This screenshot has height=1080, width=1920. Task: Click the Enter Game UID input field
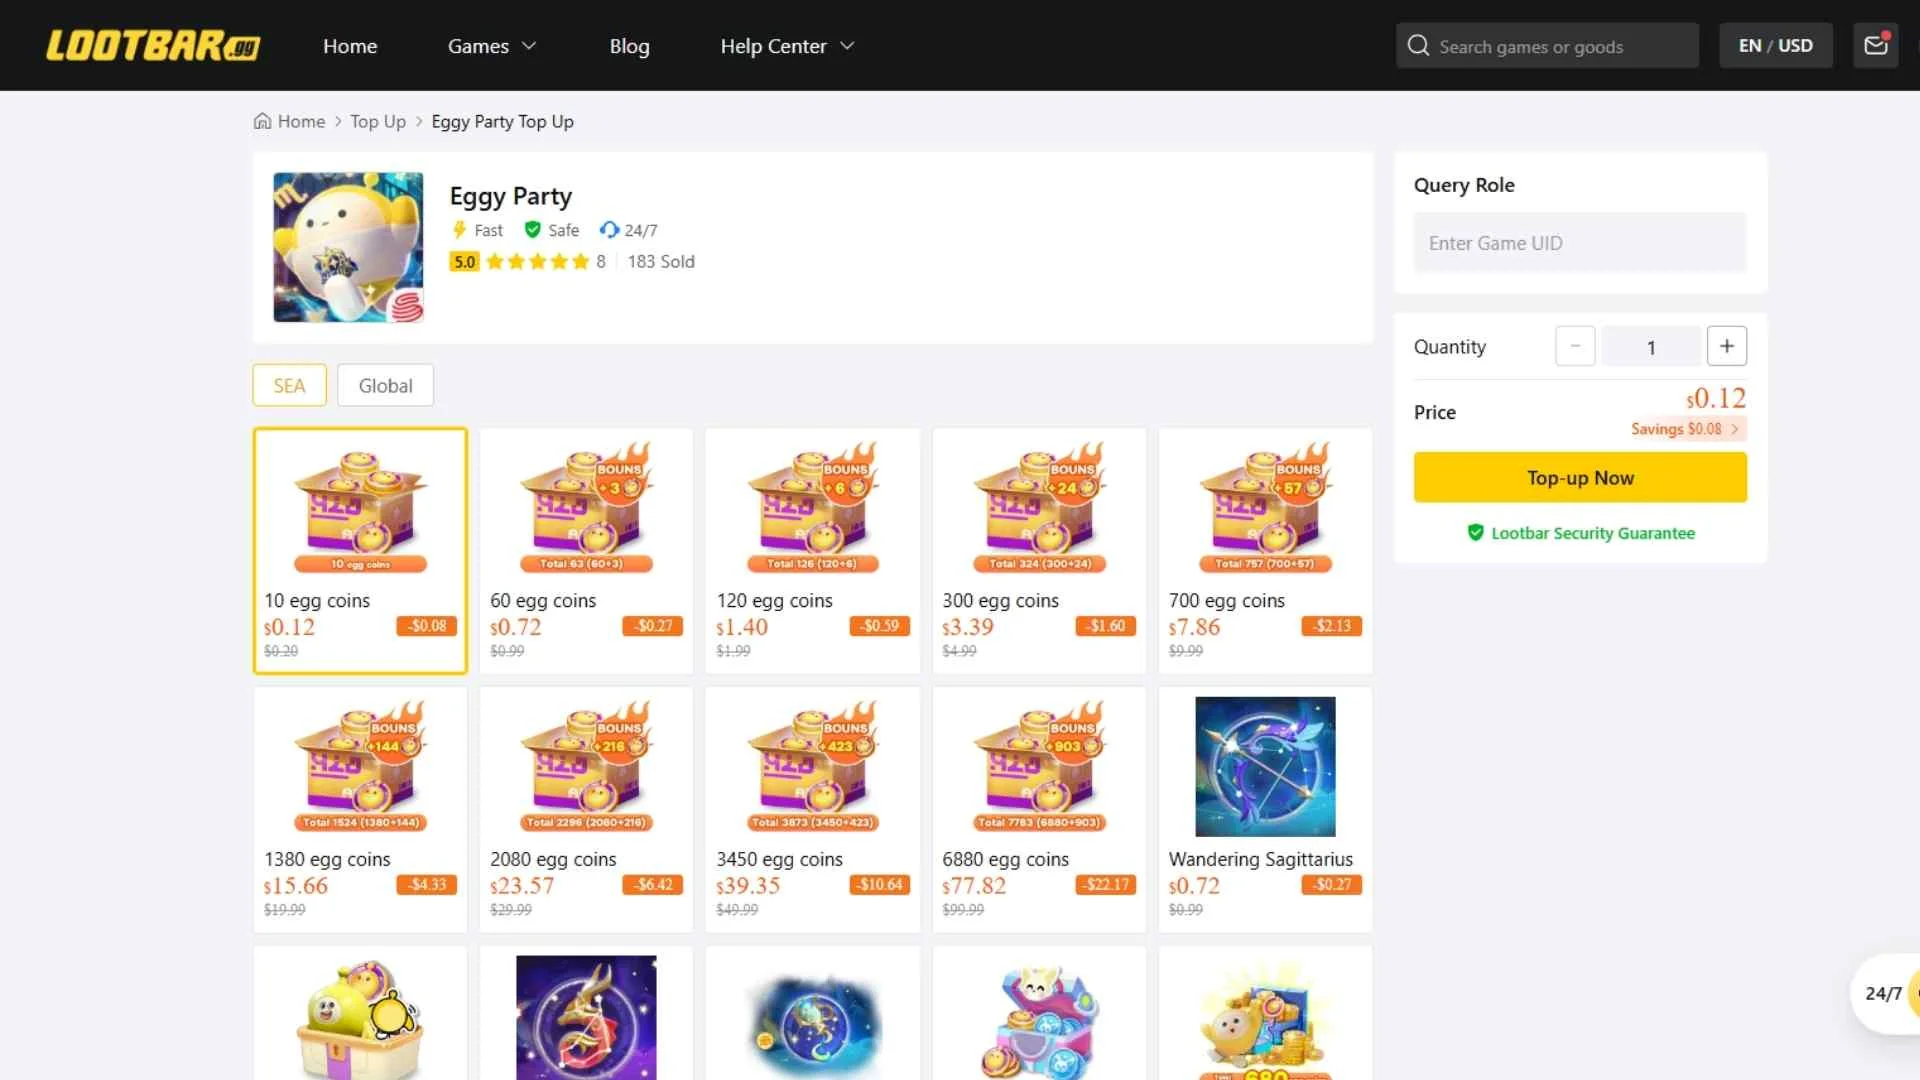pyautogui.click(x=1579, y=242)
